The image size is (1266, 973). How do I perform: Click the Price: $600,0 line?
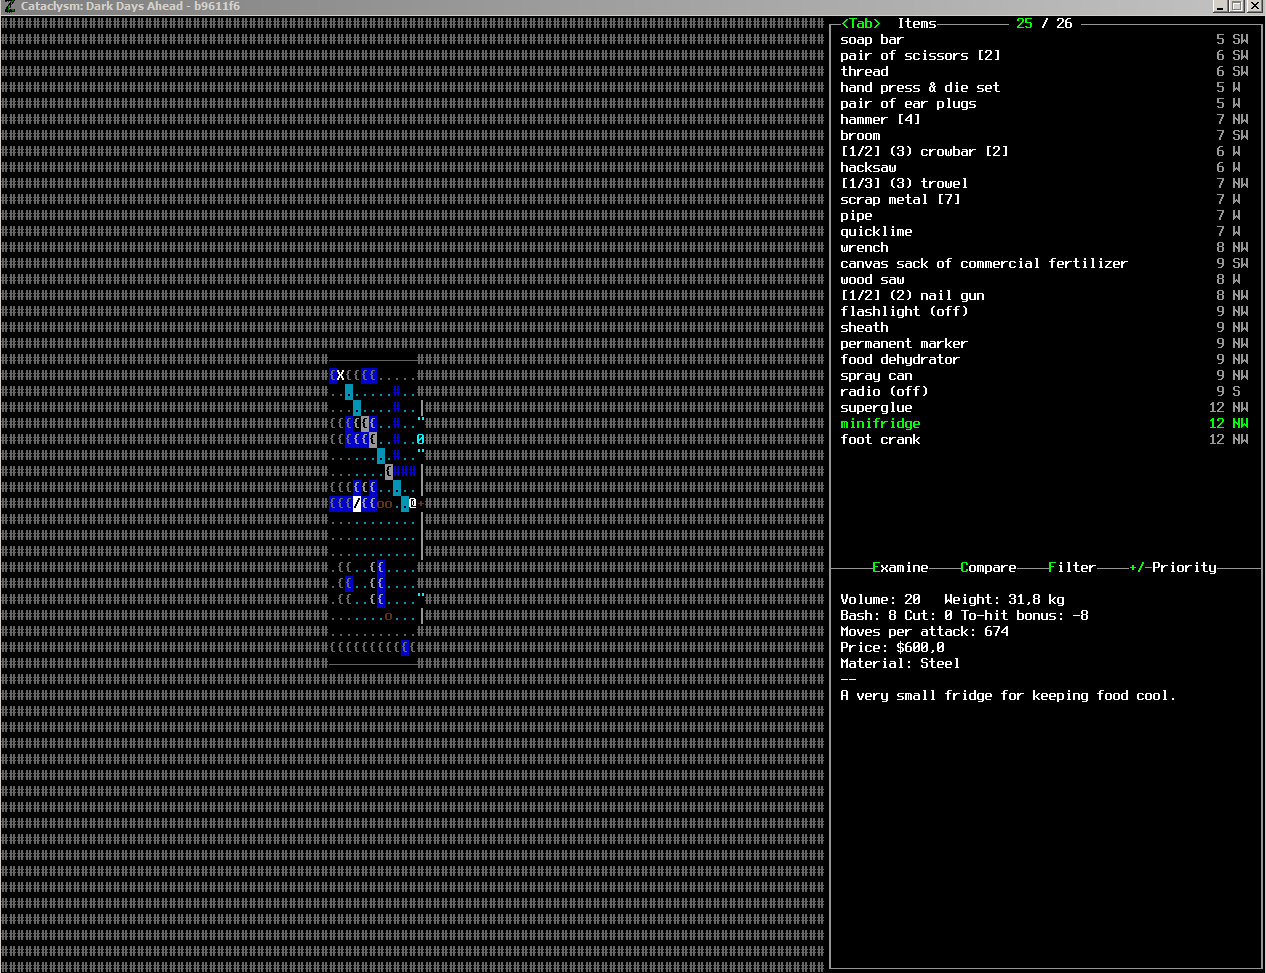click(892, 648)
